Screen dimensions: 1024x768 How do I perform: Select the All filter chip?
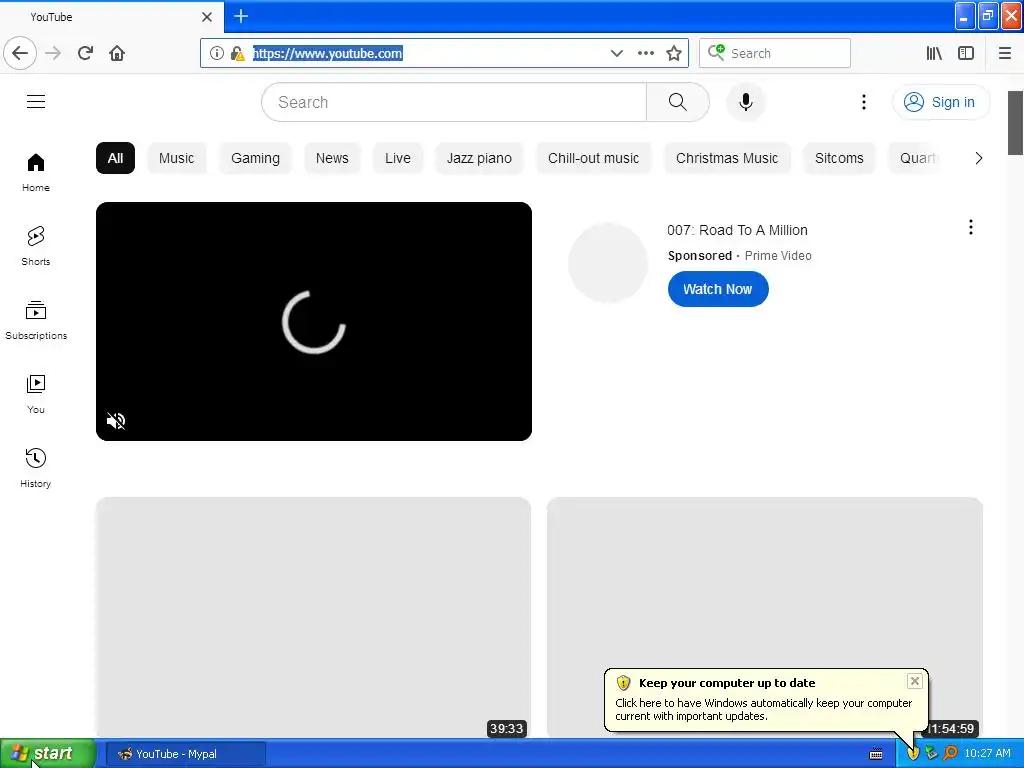pos(115,158)
